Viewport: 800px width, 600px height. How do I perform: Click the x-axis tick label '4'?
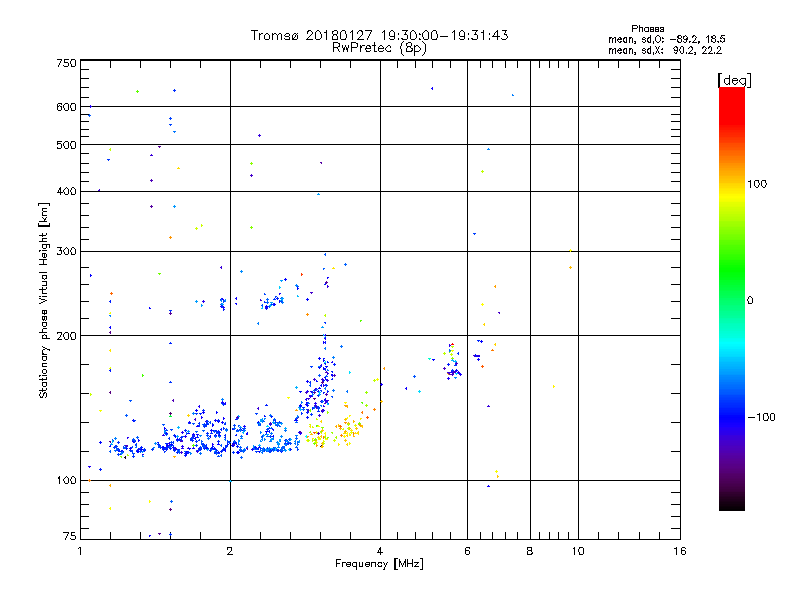click(x=380, y=551)
